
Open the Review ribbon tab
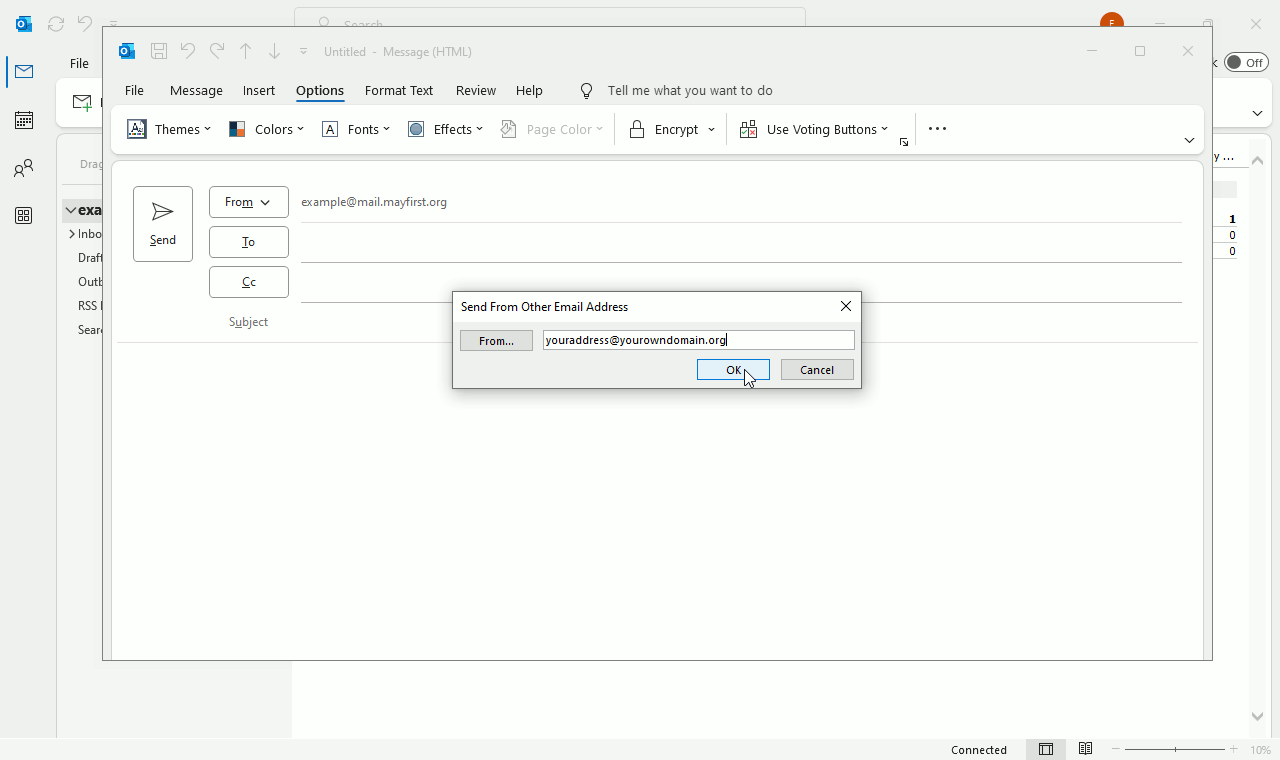[x=476, y=90]
